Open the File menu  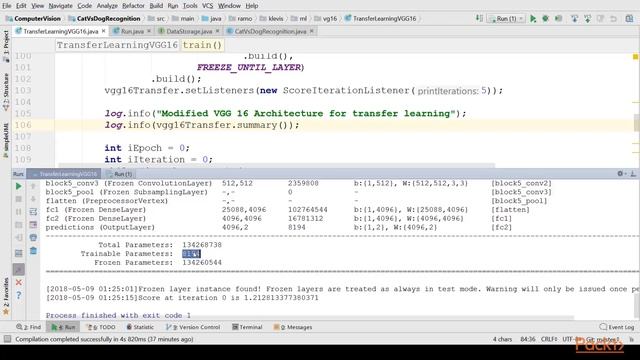click(x=7, y=6)
